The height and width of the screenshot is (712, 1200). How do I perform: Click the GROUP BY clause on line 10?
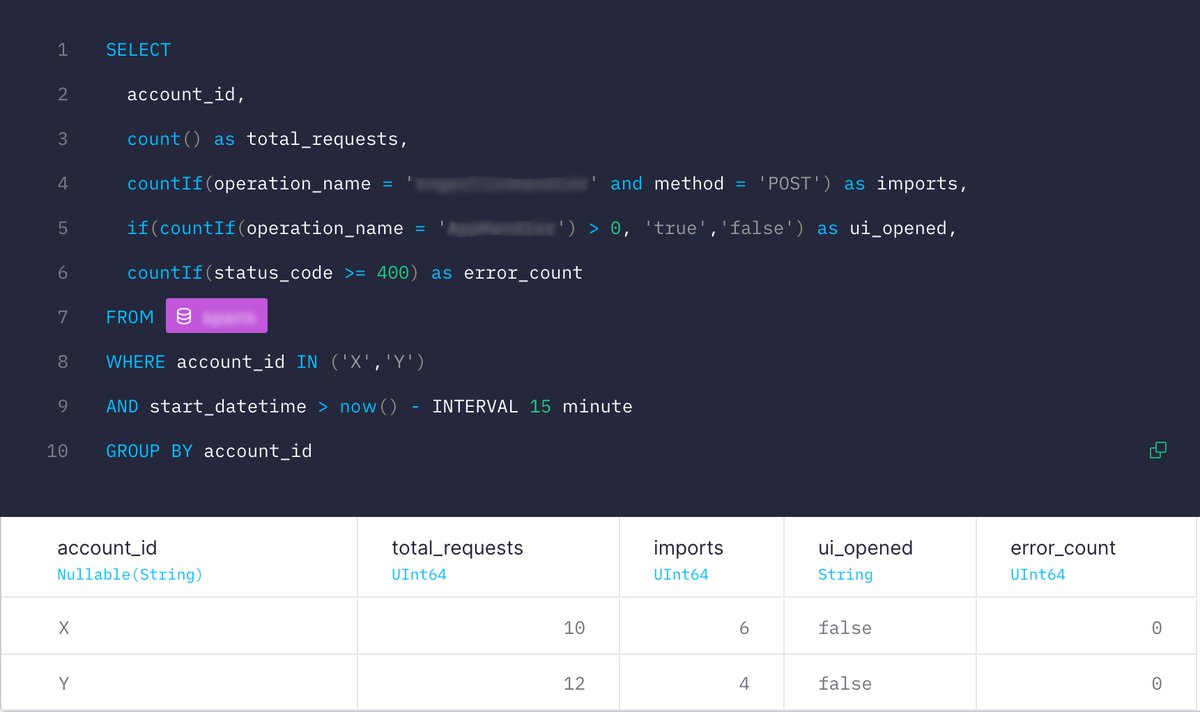(147, 450)
